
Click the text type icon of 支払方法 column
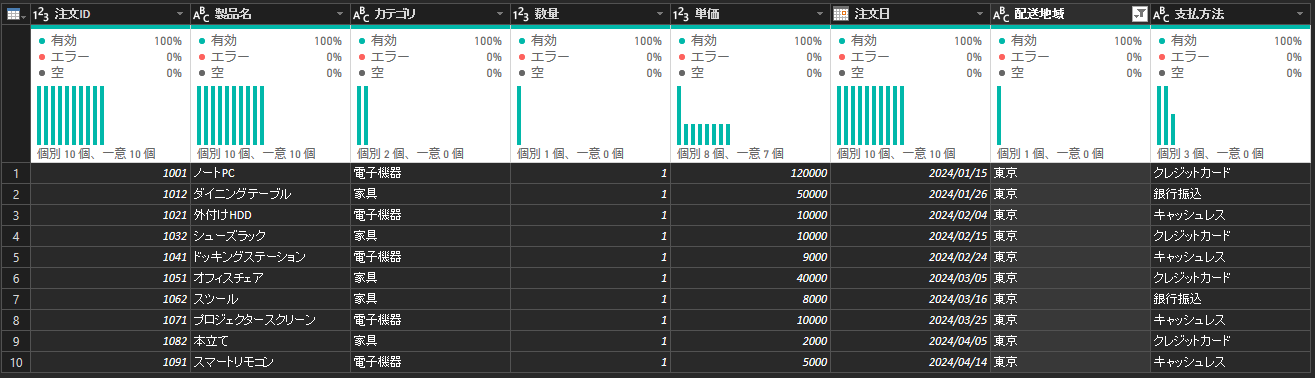point(1161,13)
